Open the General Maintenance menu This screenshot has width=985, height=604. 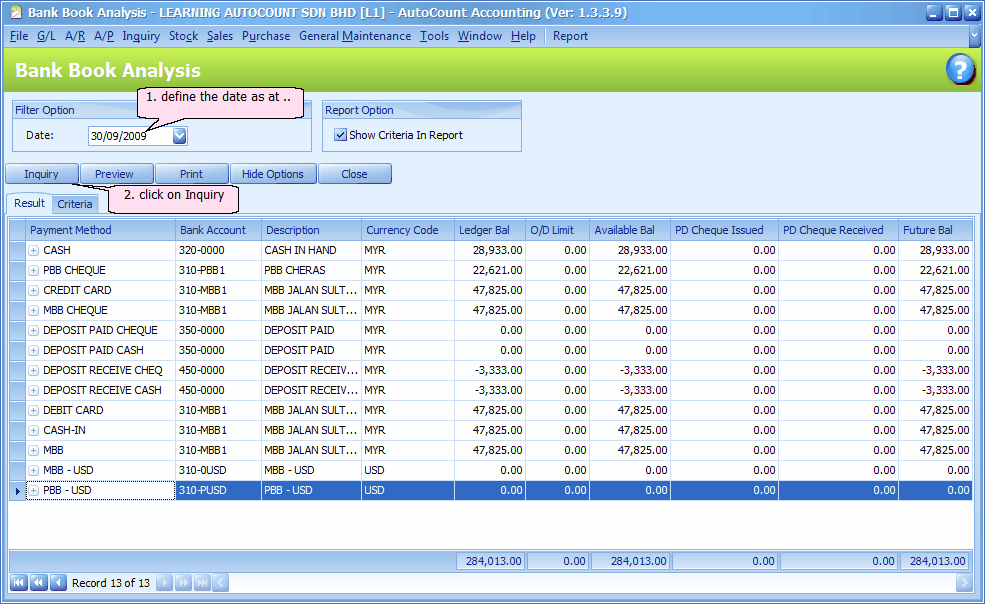point(355,36)
